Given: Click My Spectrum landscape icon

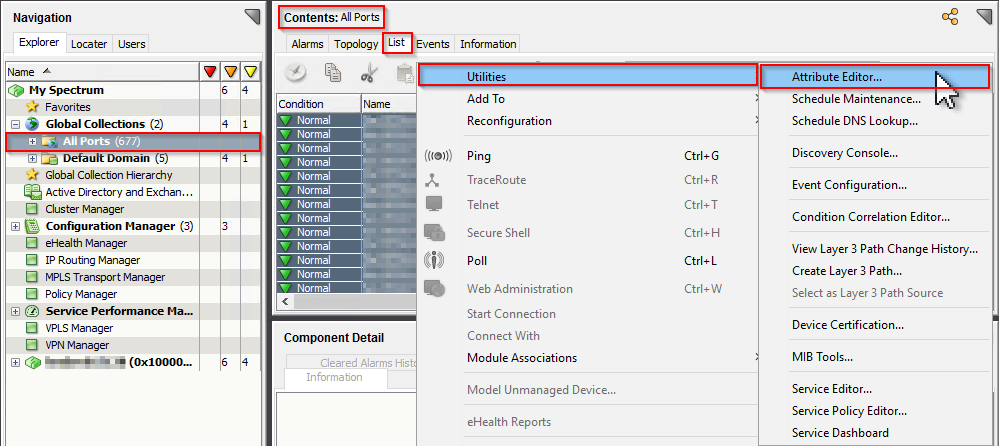Looking at the screenshot, I should [16, 90].
